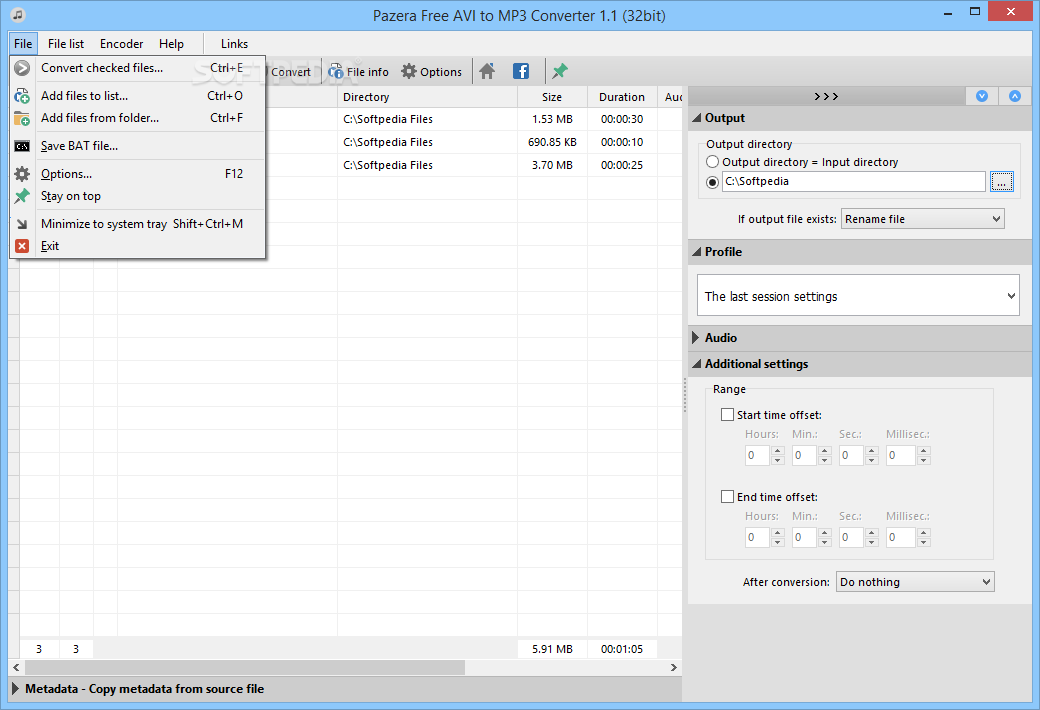Decrease the End time offset Millisec. spinner
This screenshot has width=1040, height=710.
tap(924, 541)
